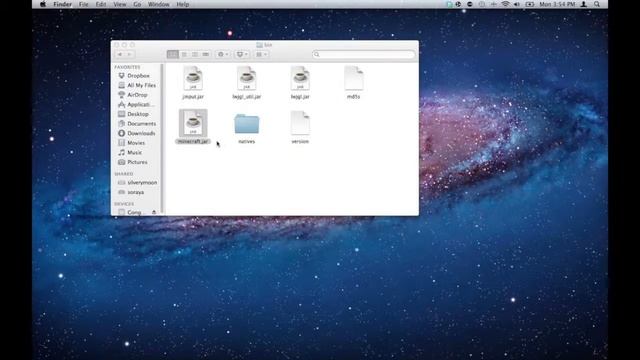Switch to column view
Image resolution: width=640 pixels, height=360 pixels.
pos(195,54)
